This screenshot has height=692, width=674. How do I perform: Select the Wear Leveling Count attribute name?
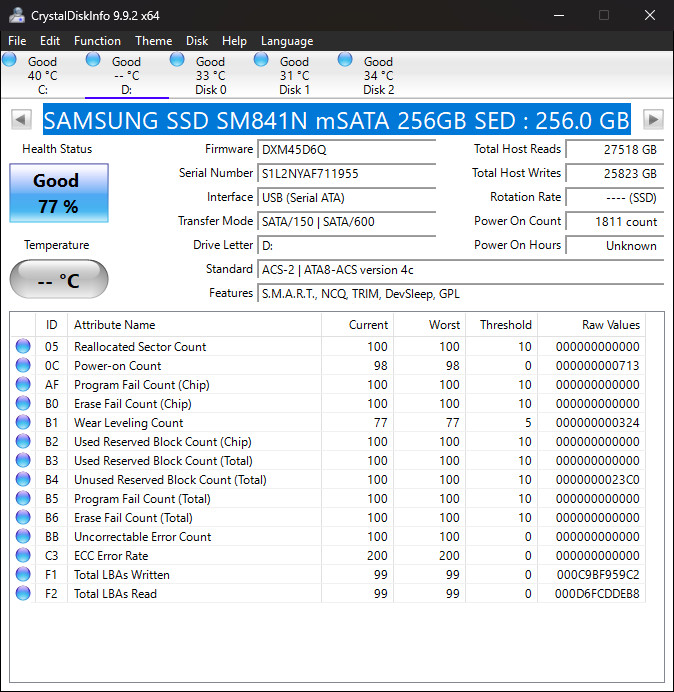point(128,423)
